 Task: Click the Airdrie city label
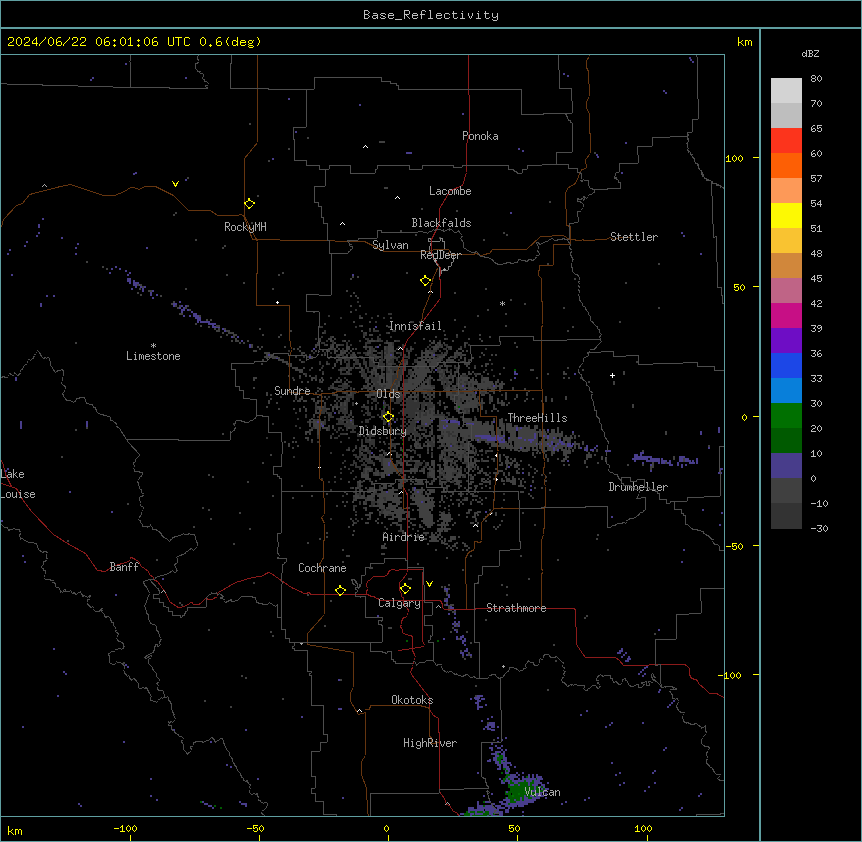click(404, 537)
